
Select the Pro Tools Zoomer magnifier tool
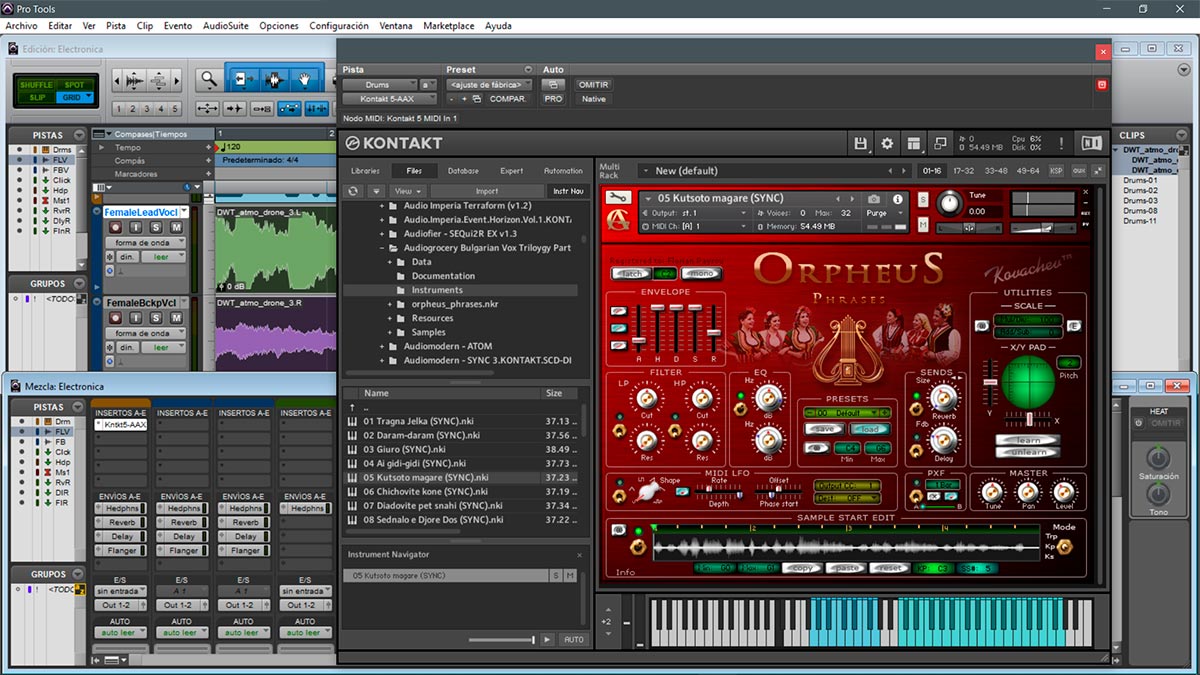pyautogui.click(x=208, y=79)
